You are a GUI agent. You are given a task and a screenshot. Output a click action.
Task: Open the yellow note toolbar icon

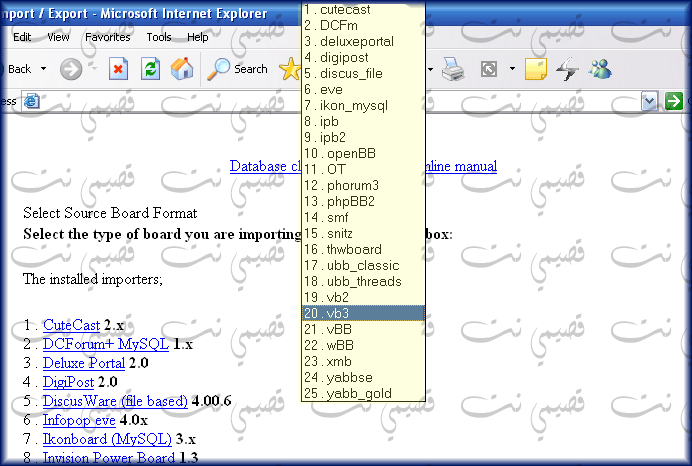coord(536,69)
